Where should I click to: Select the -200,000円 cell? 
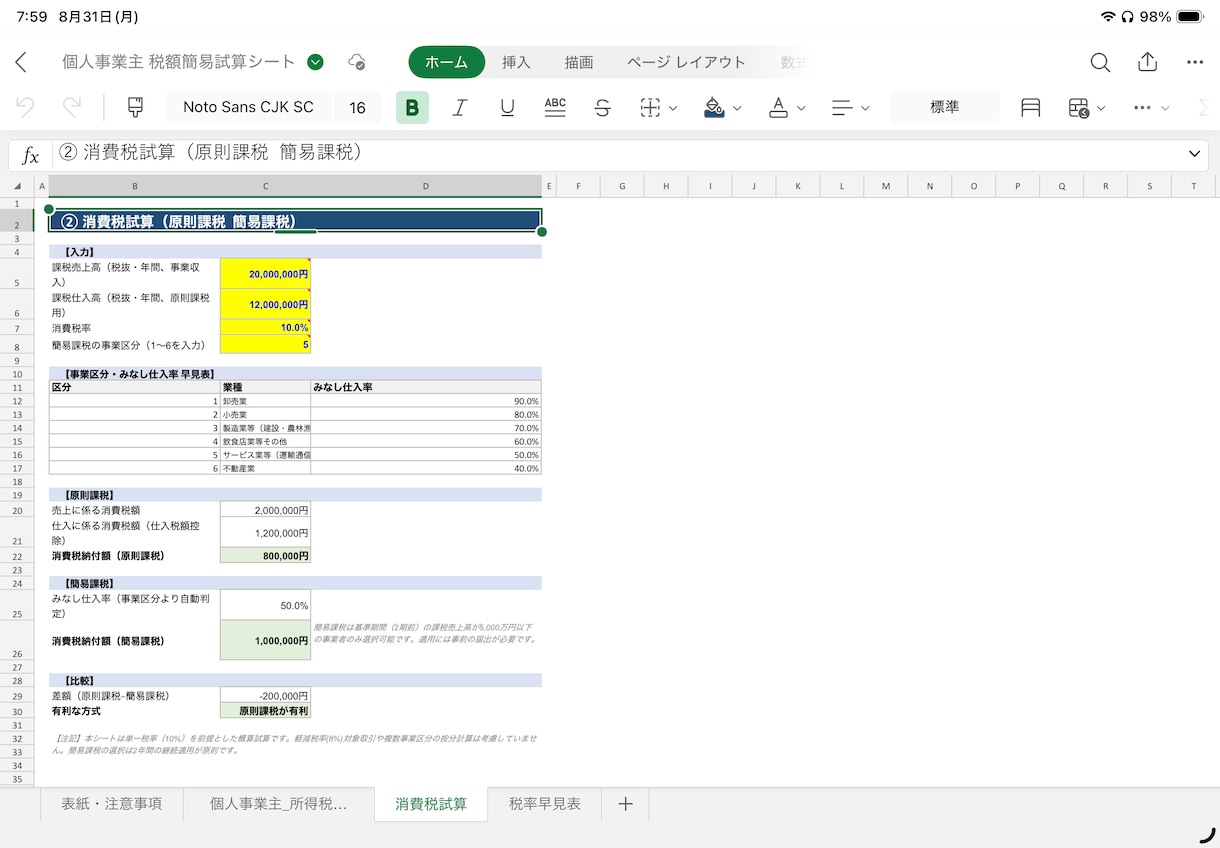pos(265,695)
